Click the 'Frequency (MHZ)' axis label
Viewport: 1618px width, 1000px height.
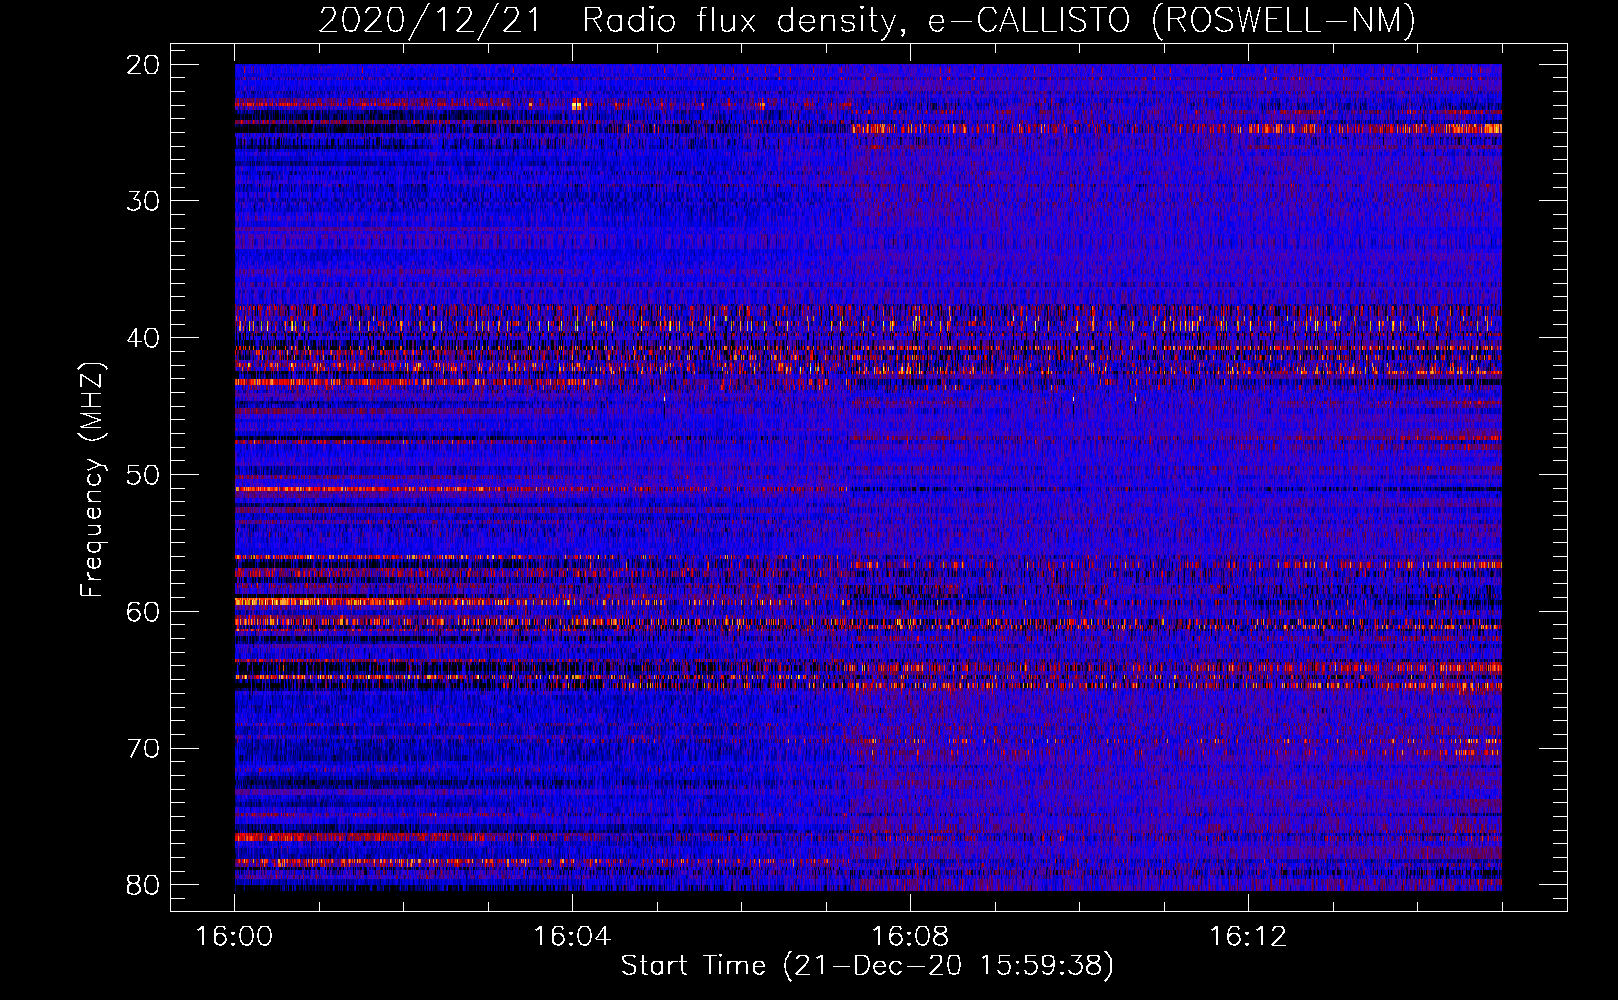point(92,480)
